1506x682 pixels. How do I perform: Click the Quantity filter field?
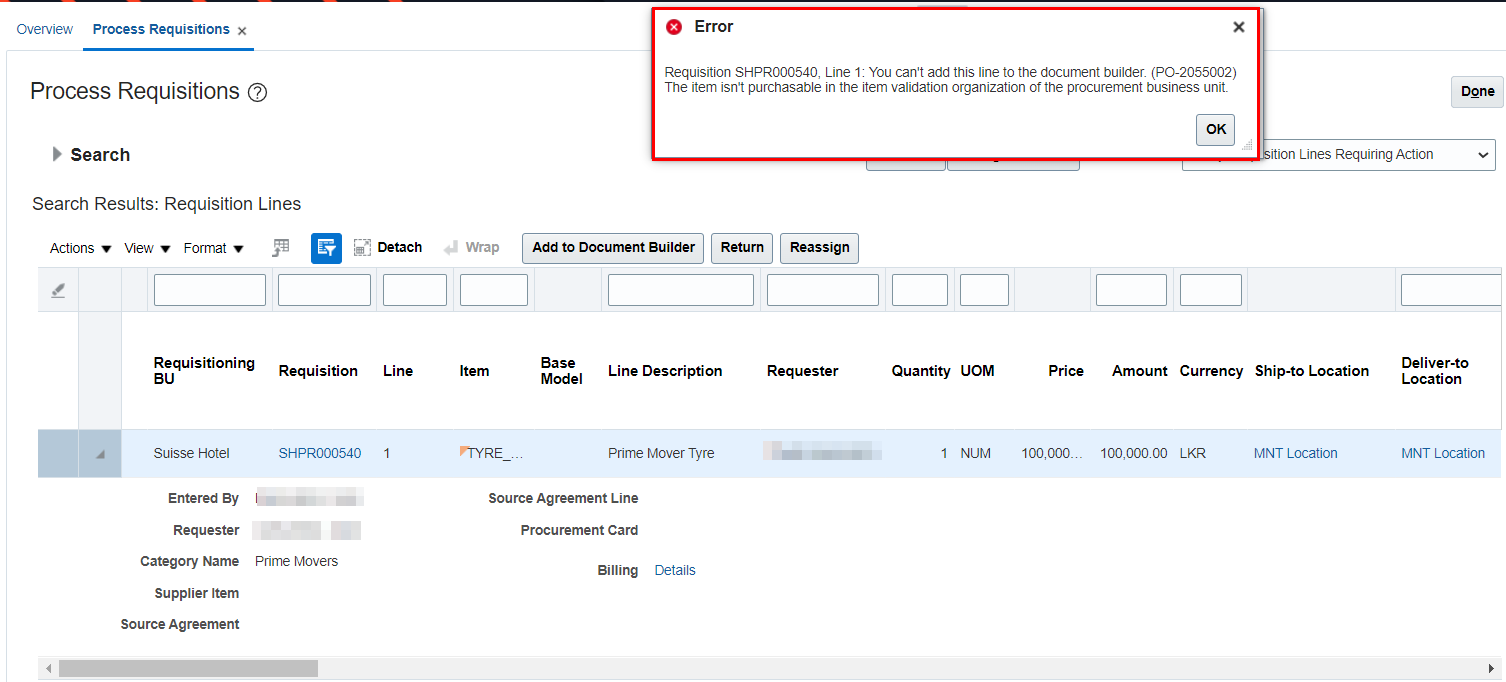pos(920,290)
